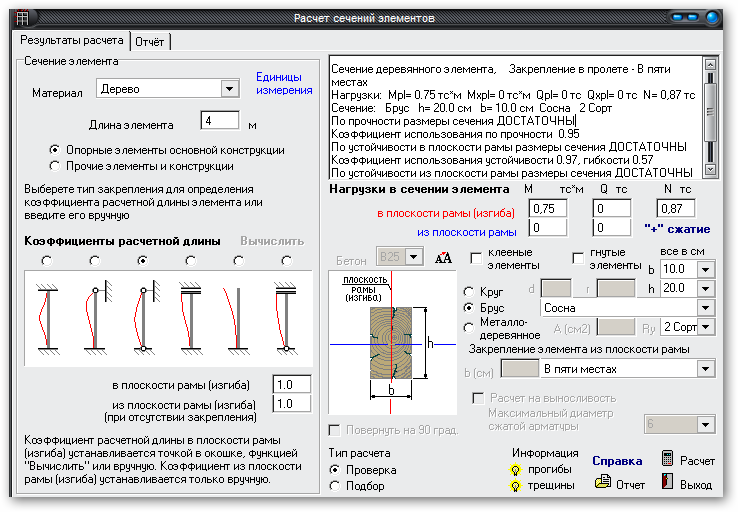Click the Единицы измерения link
This screenshot has height=512, width=738.
(283, 83)
